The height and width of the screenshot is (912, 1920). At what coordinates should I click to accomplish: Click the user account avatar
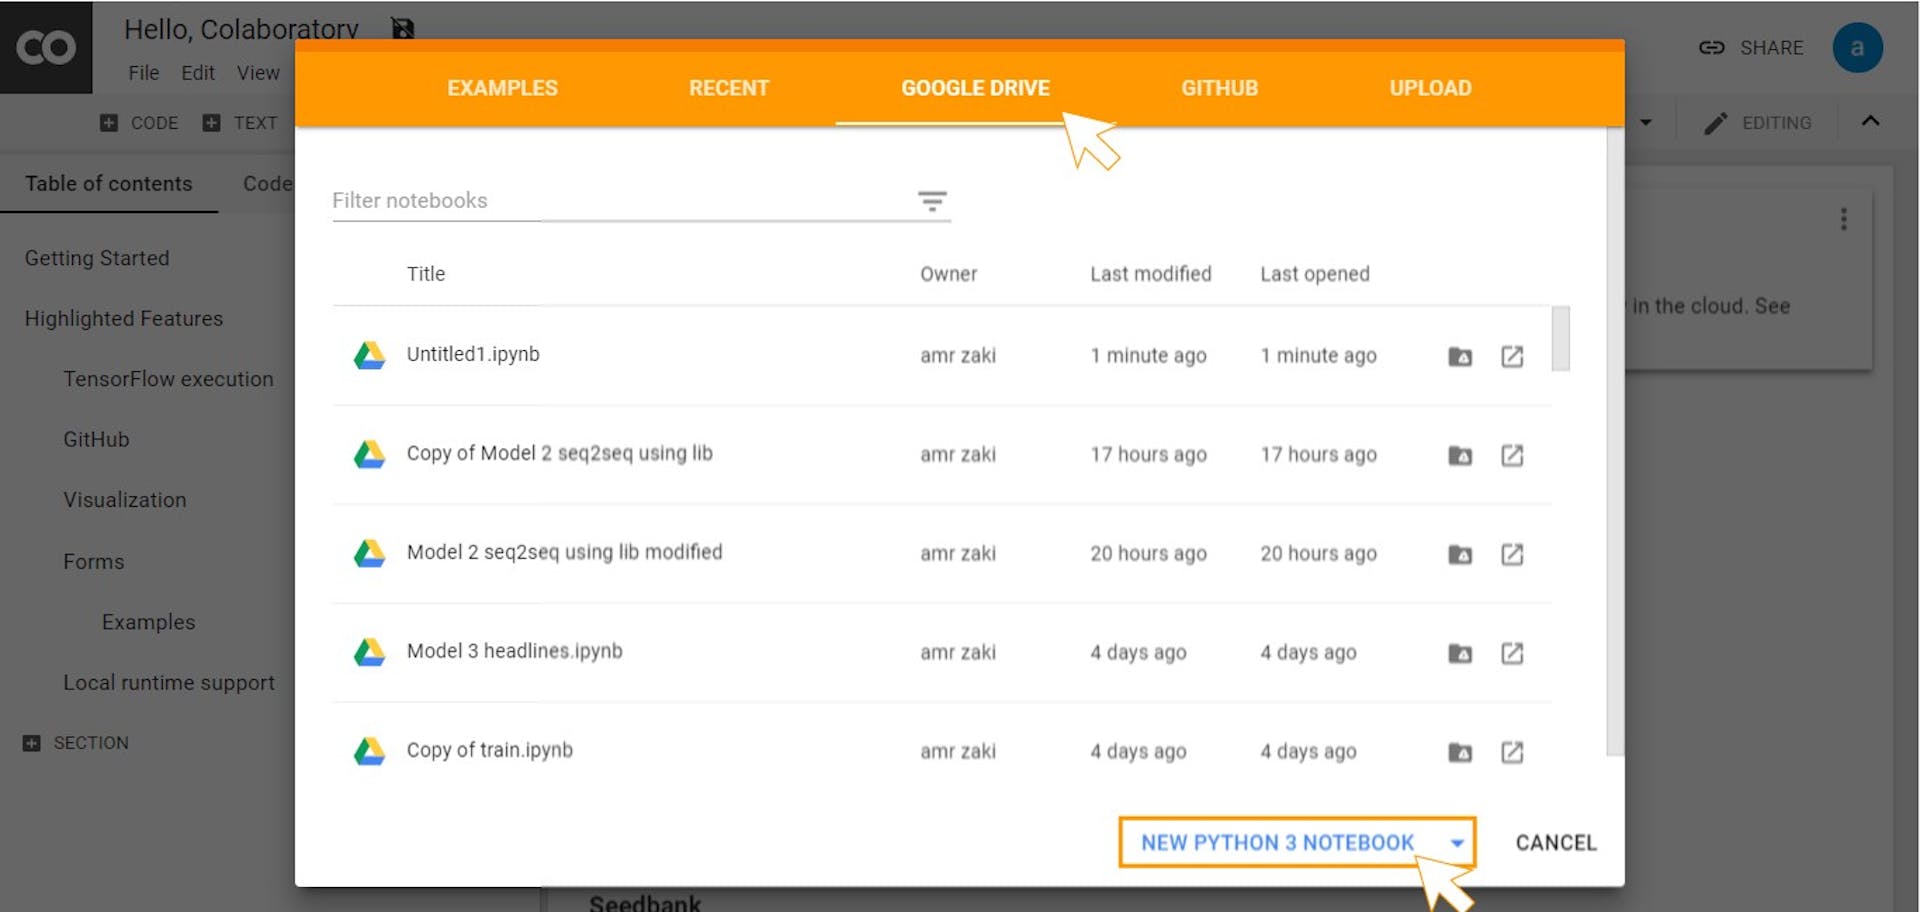(1857, 48)
